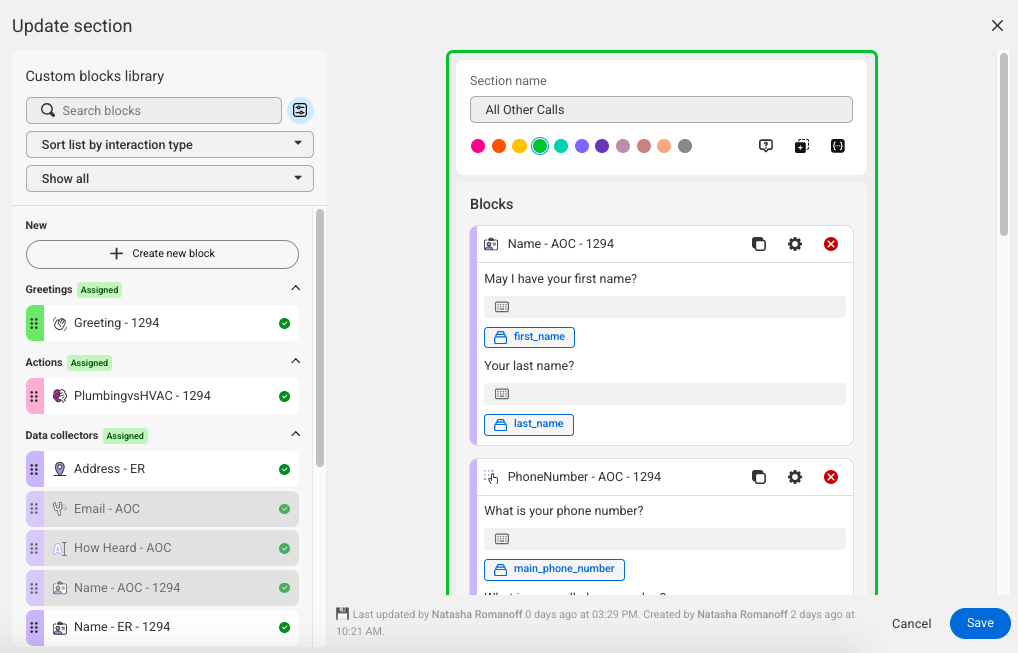Click the Email - AOC block icon
1018x653 pixels.
[x=60, y=509]
